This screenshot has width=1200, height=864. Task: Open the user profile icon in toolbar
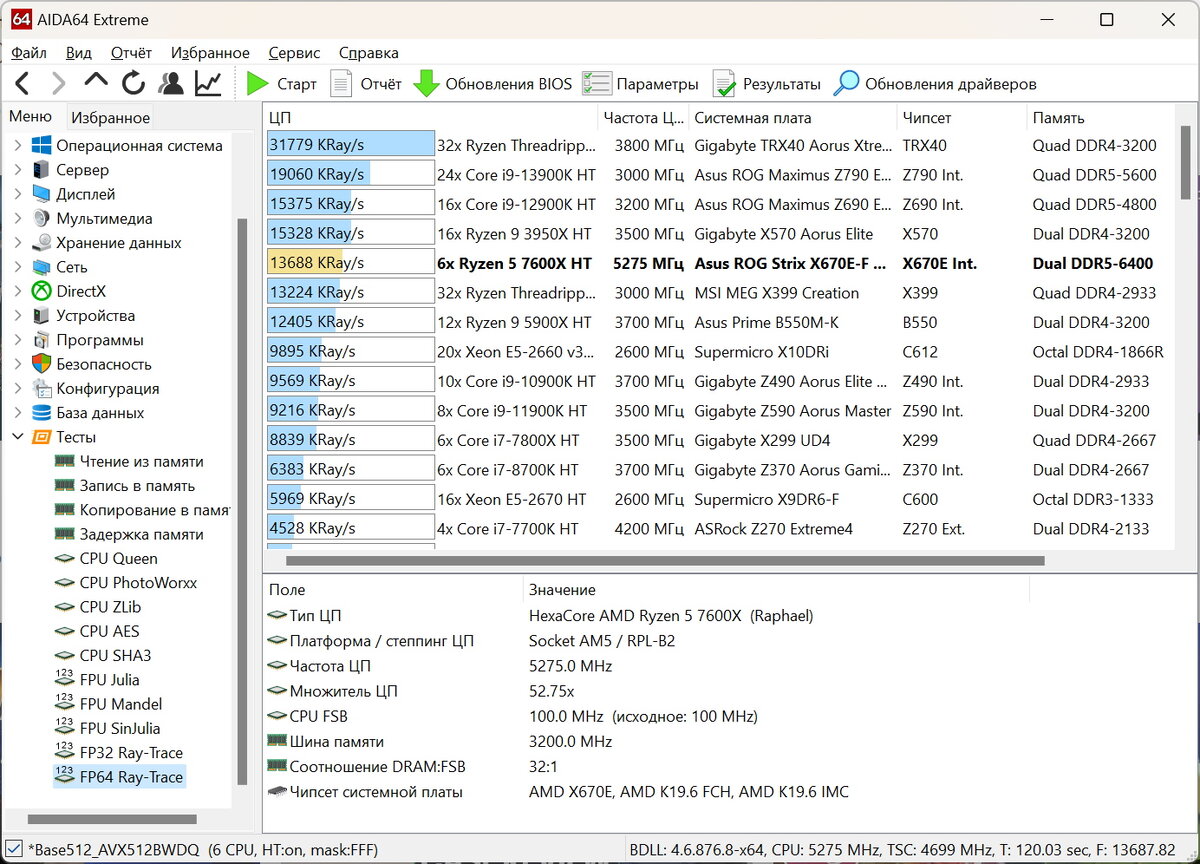coord(171,84)
